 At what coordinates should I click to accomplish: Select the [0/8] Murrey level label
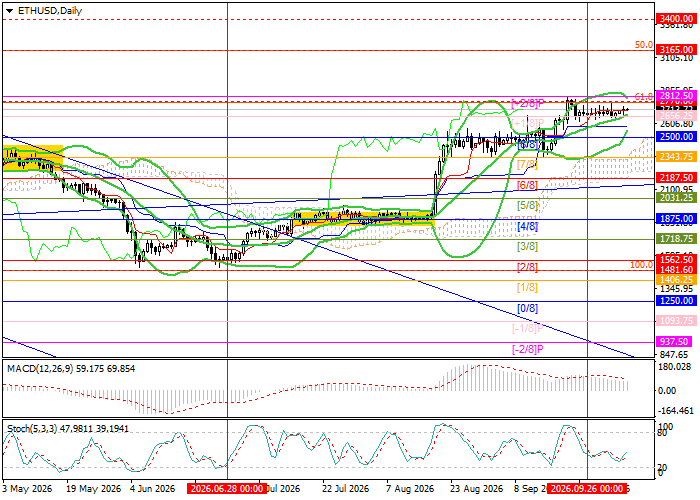tap(527, 308)
